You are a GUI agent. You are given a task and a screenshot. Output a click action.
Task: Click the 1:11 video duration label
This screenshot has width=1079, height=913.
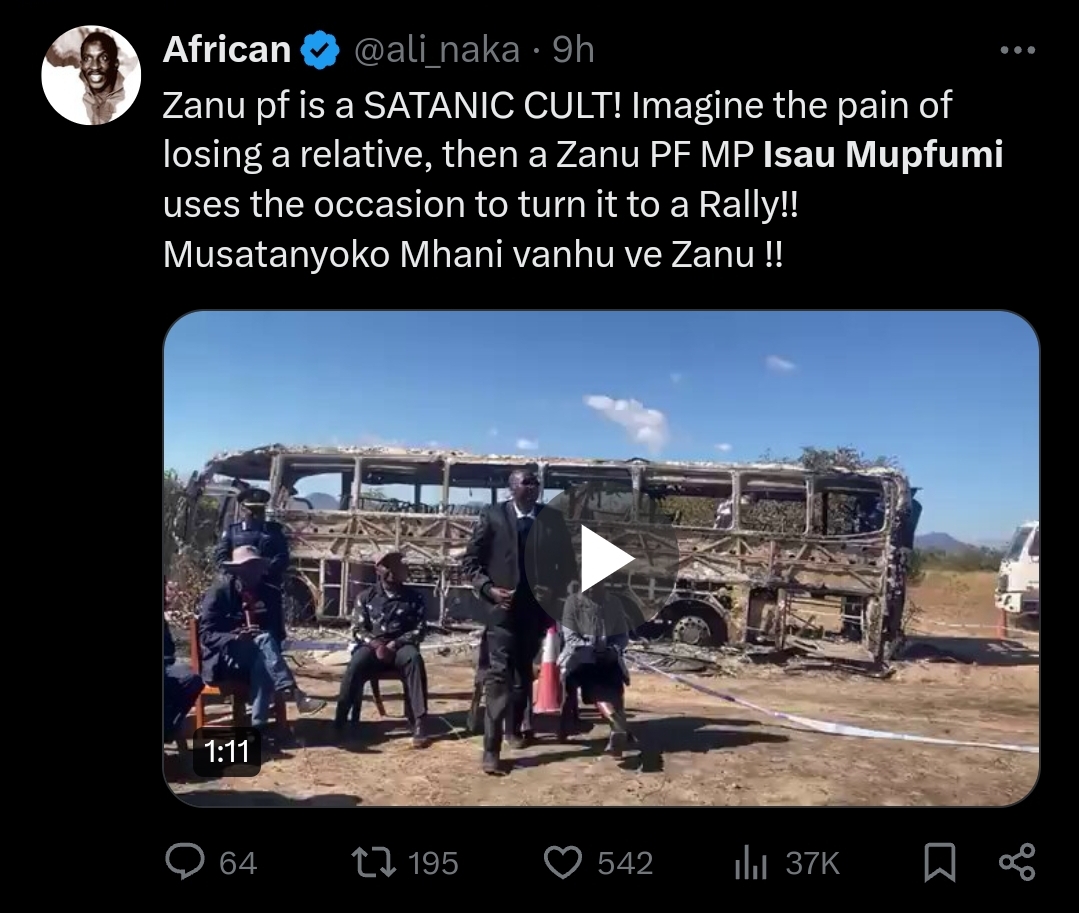pyautogui.click(x=226, y=751)
